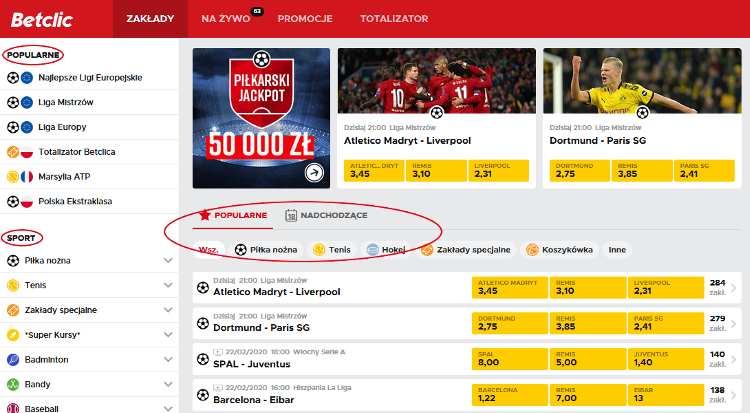Click the arrow button on Jackpot banner
The width and height of the screenshot is (750, 413).
[x=314, y=173]
